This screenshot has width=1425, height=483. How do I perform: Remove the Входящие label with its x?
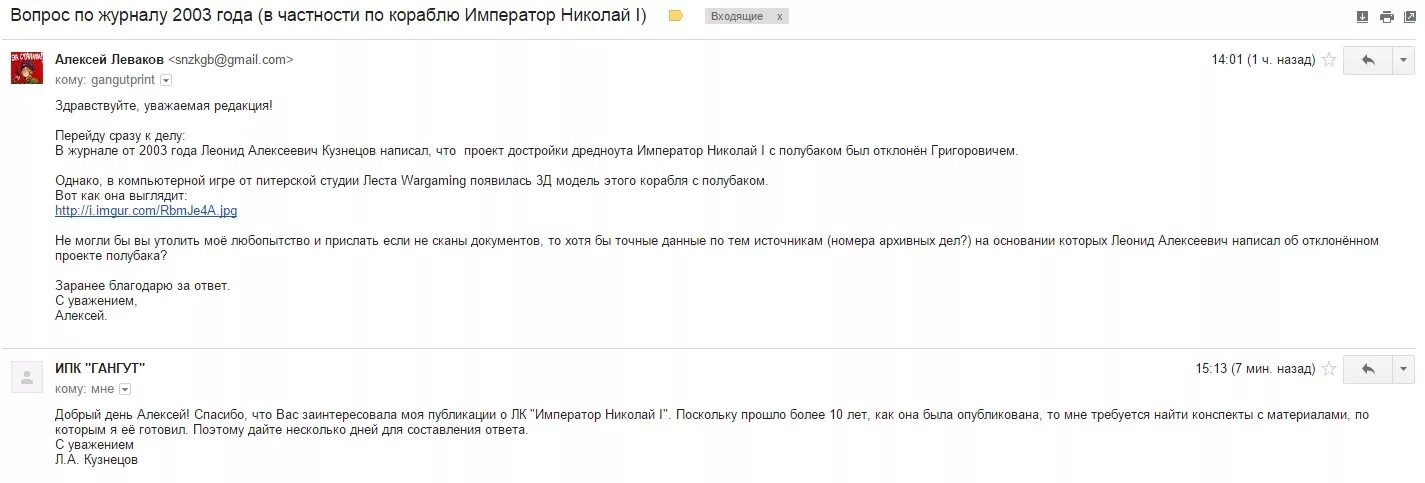coord(780,17)
